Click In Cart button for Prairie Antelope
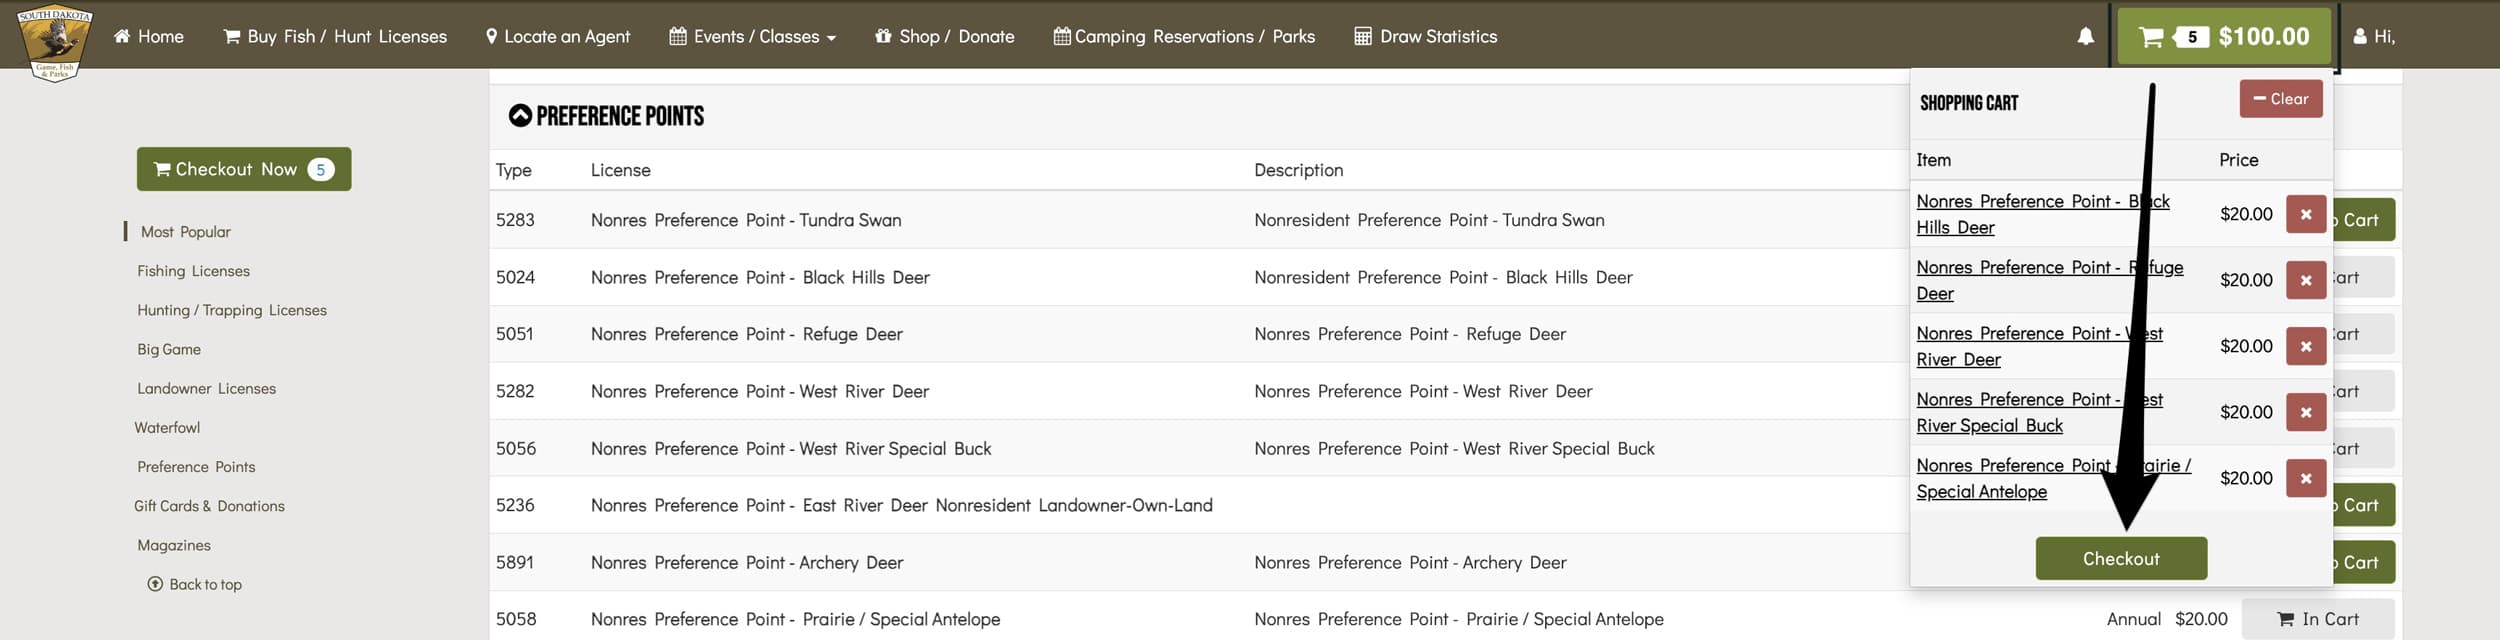2500x640 pixels. tap(2318, 619)
